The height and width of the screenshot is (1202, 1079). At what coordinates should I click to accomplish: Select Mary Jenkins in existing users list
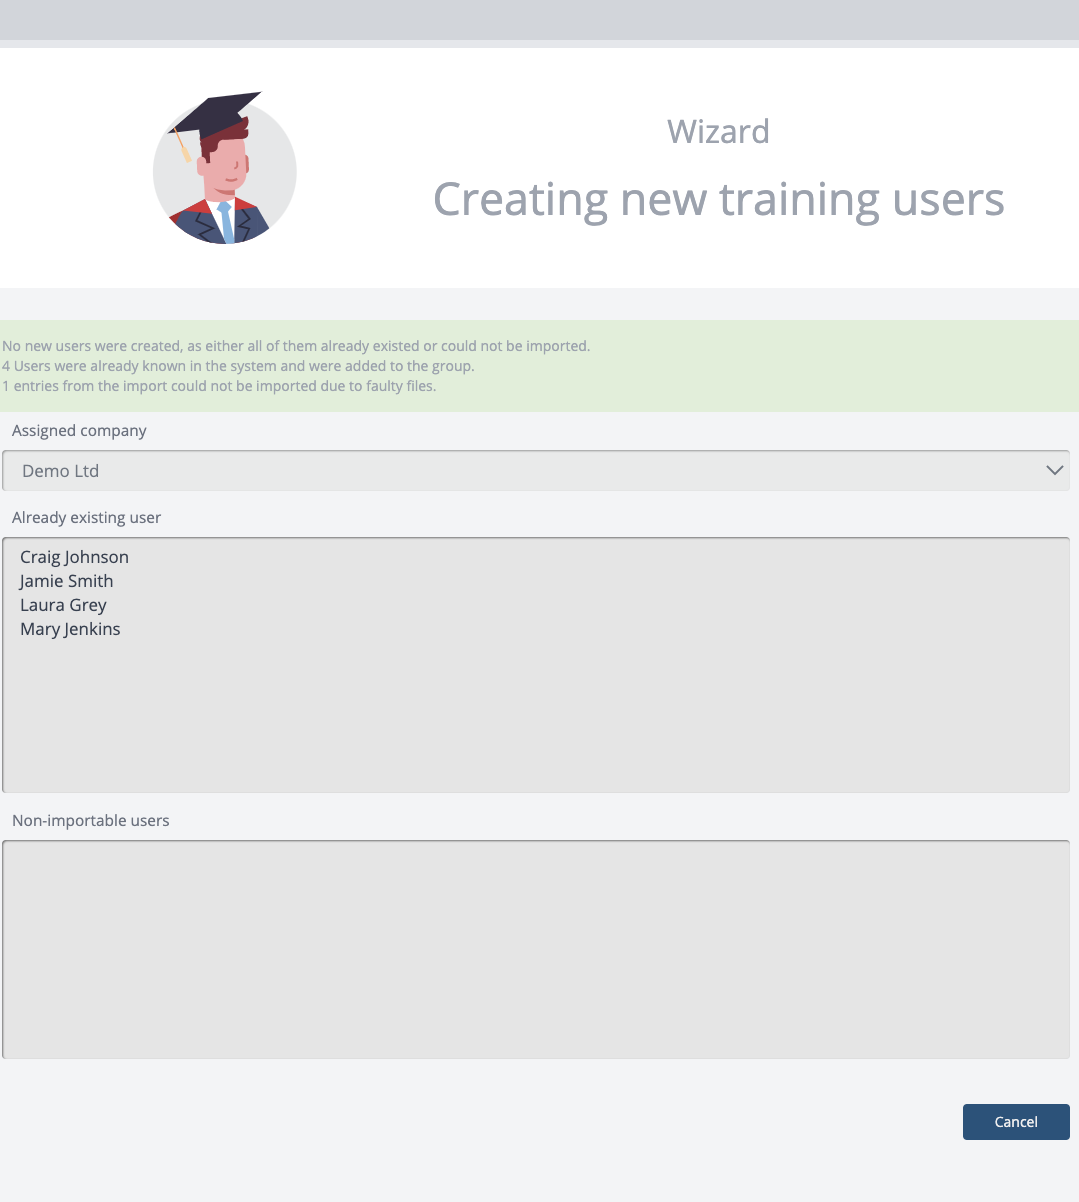70,629
